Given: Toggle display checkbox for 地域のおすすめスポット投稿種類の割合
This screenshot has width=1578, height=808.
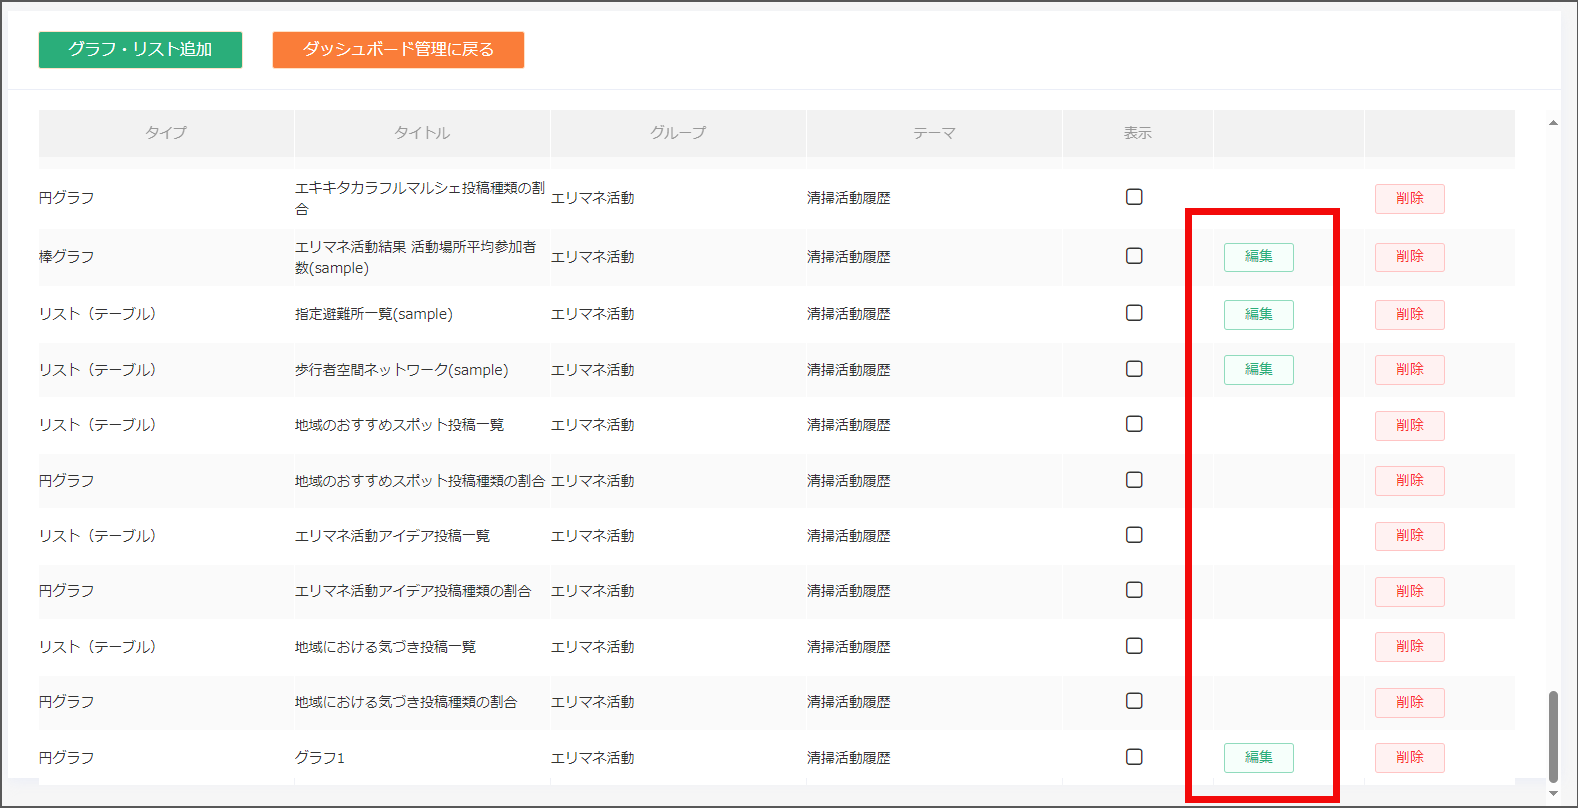Looking at the screenshot, I should coord(1134,480).
